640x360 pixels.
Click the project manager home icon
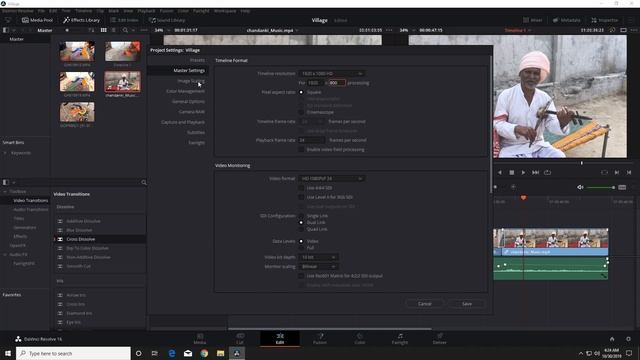tap(612, 339)
